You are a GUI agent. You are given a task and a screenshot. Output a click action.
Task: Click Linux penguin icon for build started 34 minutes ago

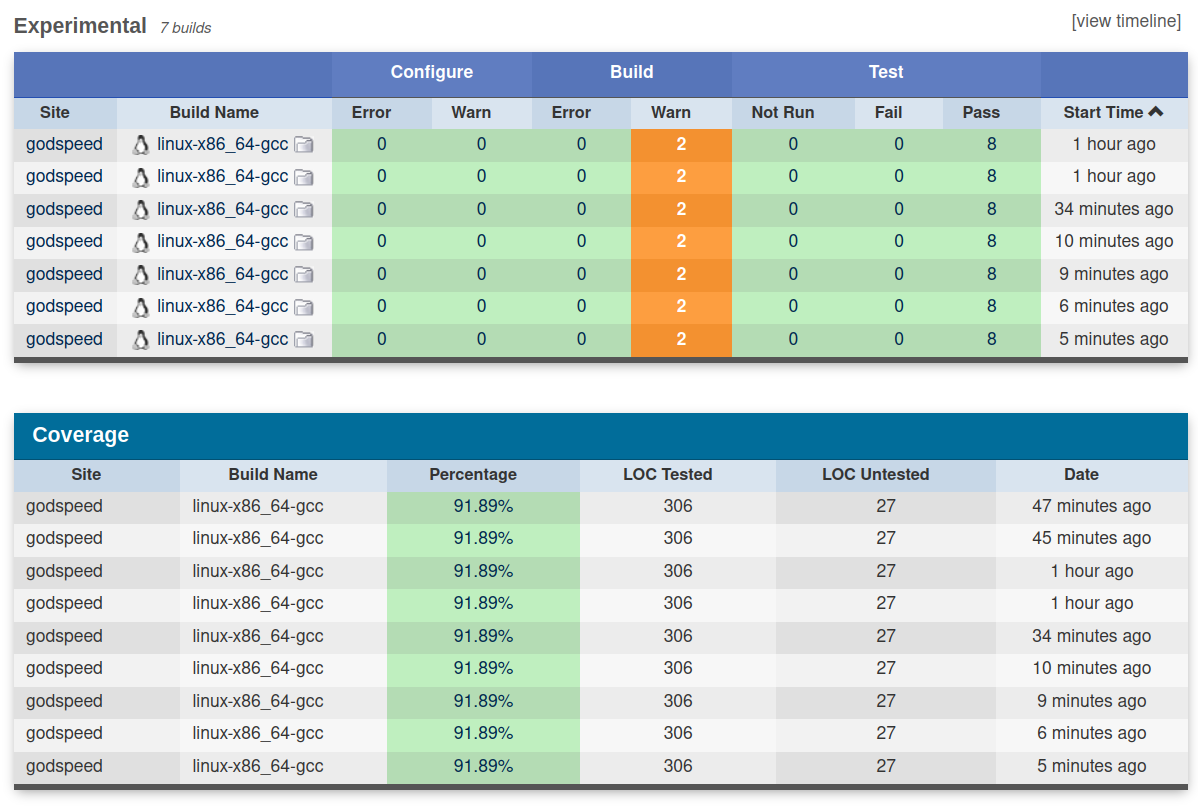pos(141,210)
